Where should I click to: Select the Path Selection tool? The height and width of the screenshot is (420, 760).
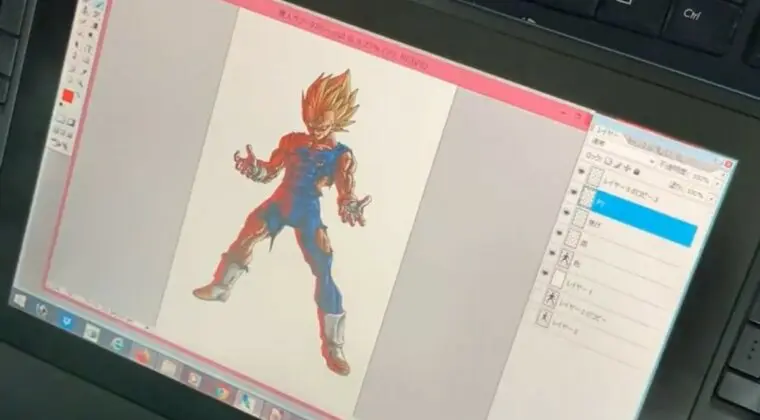click(77, 45)
